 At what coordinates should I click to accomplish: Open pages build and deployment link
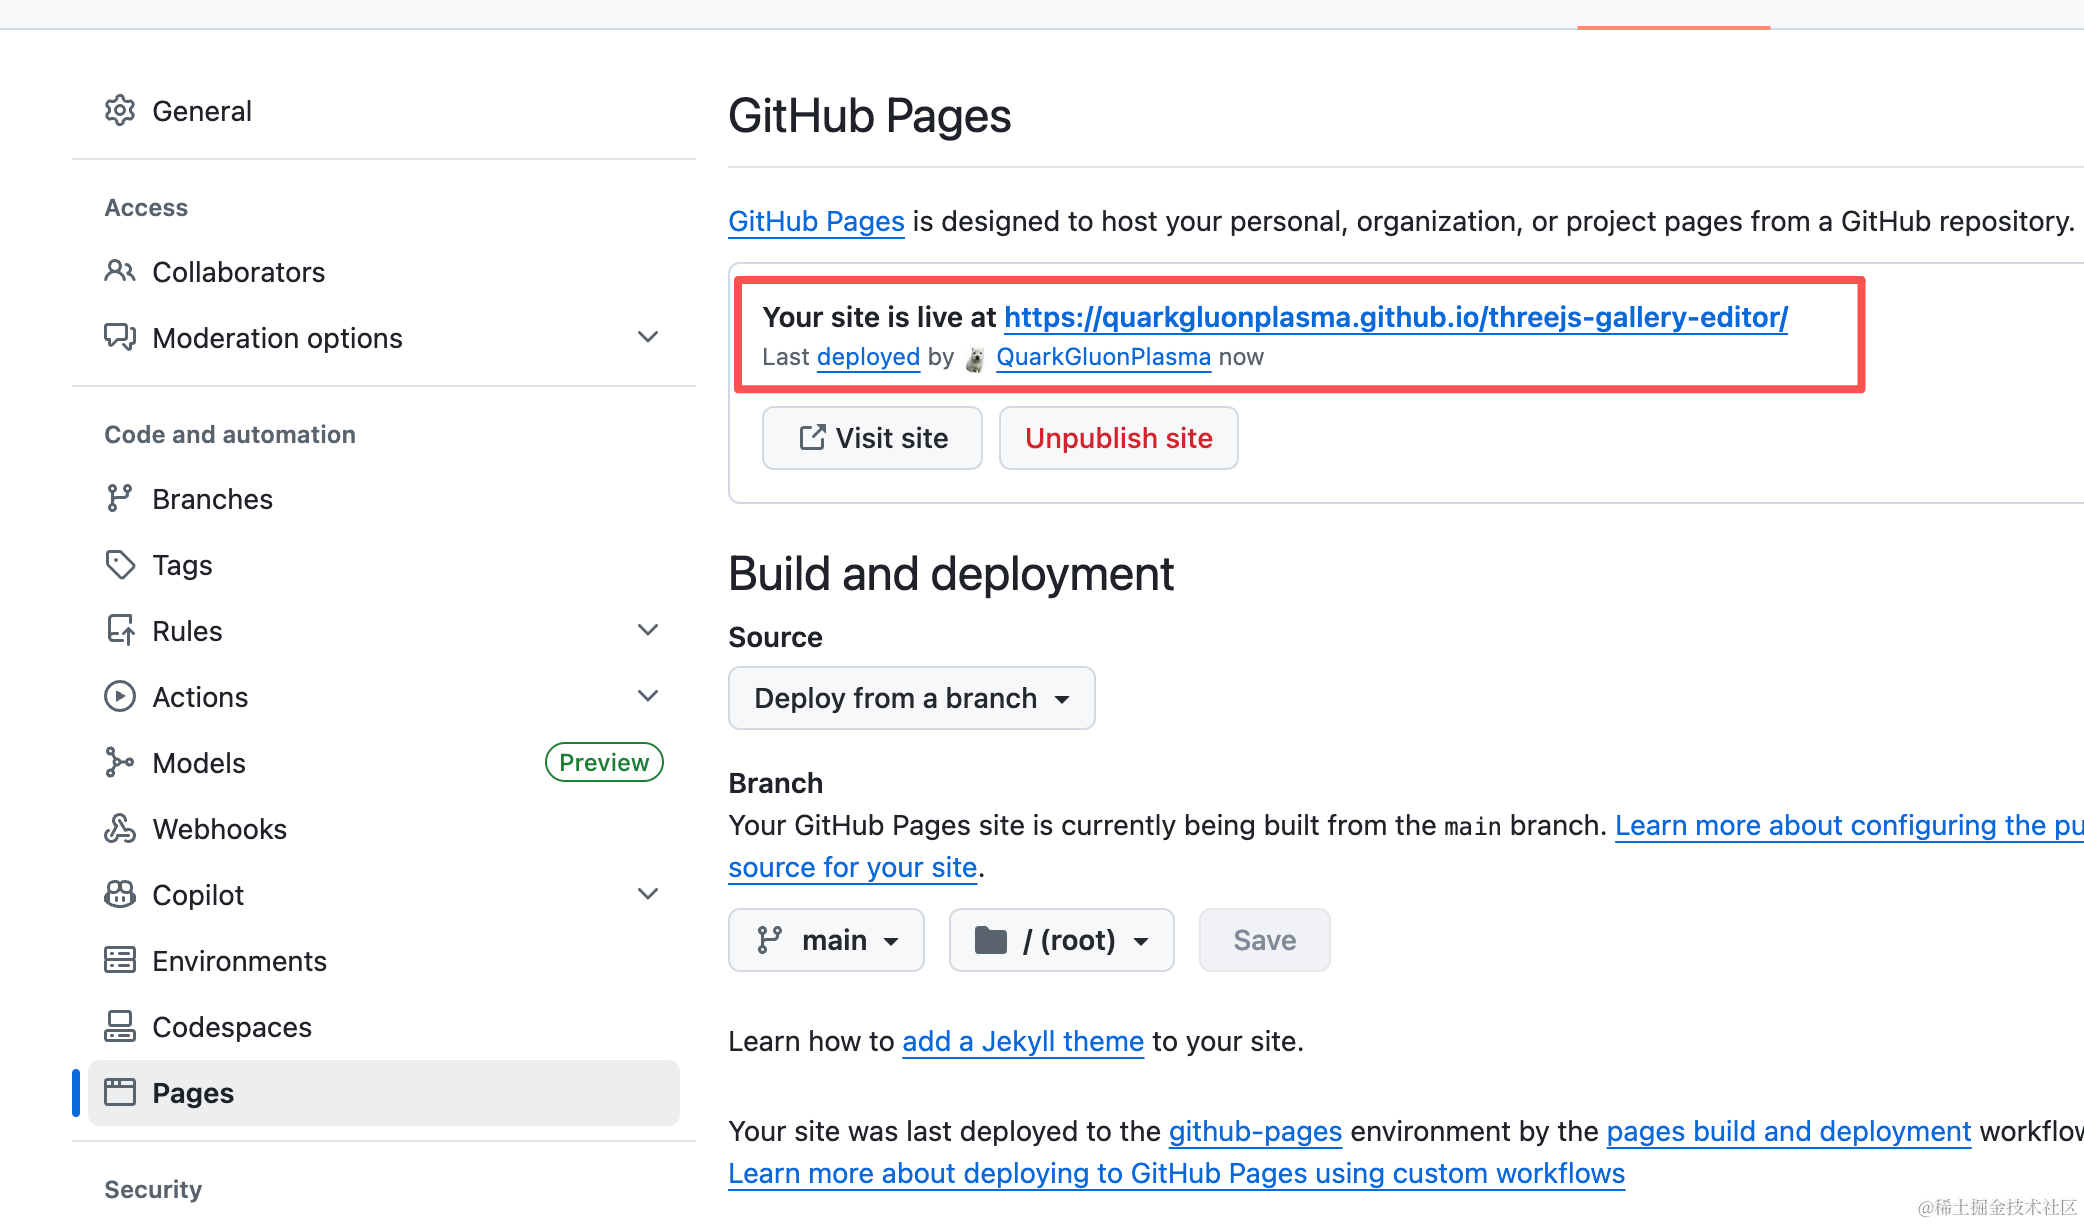pos(1788,1131)
